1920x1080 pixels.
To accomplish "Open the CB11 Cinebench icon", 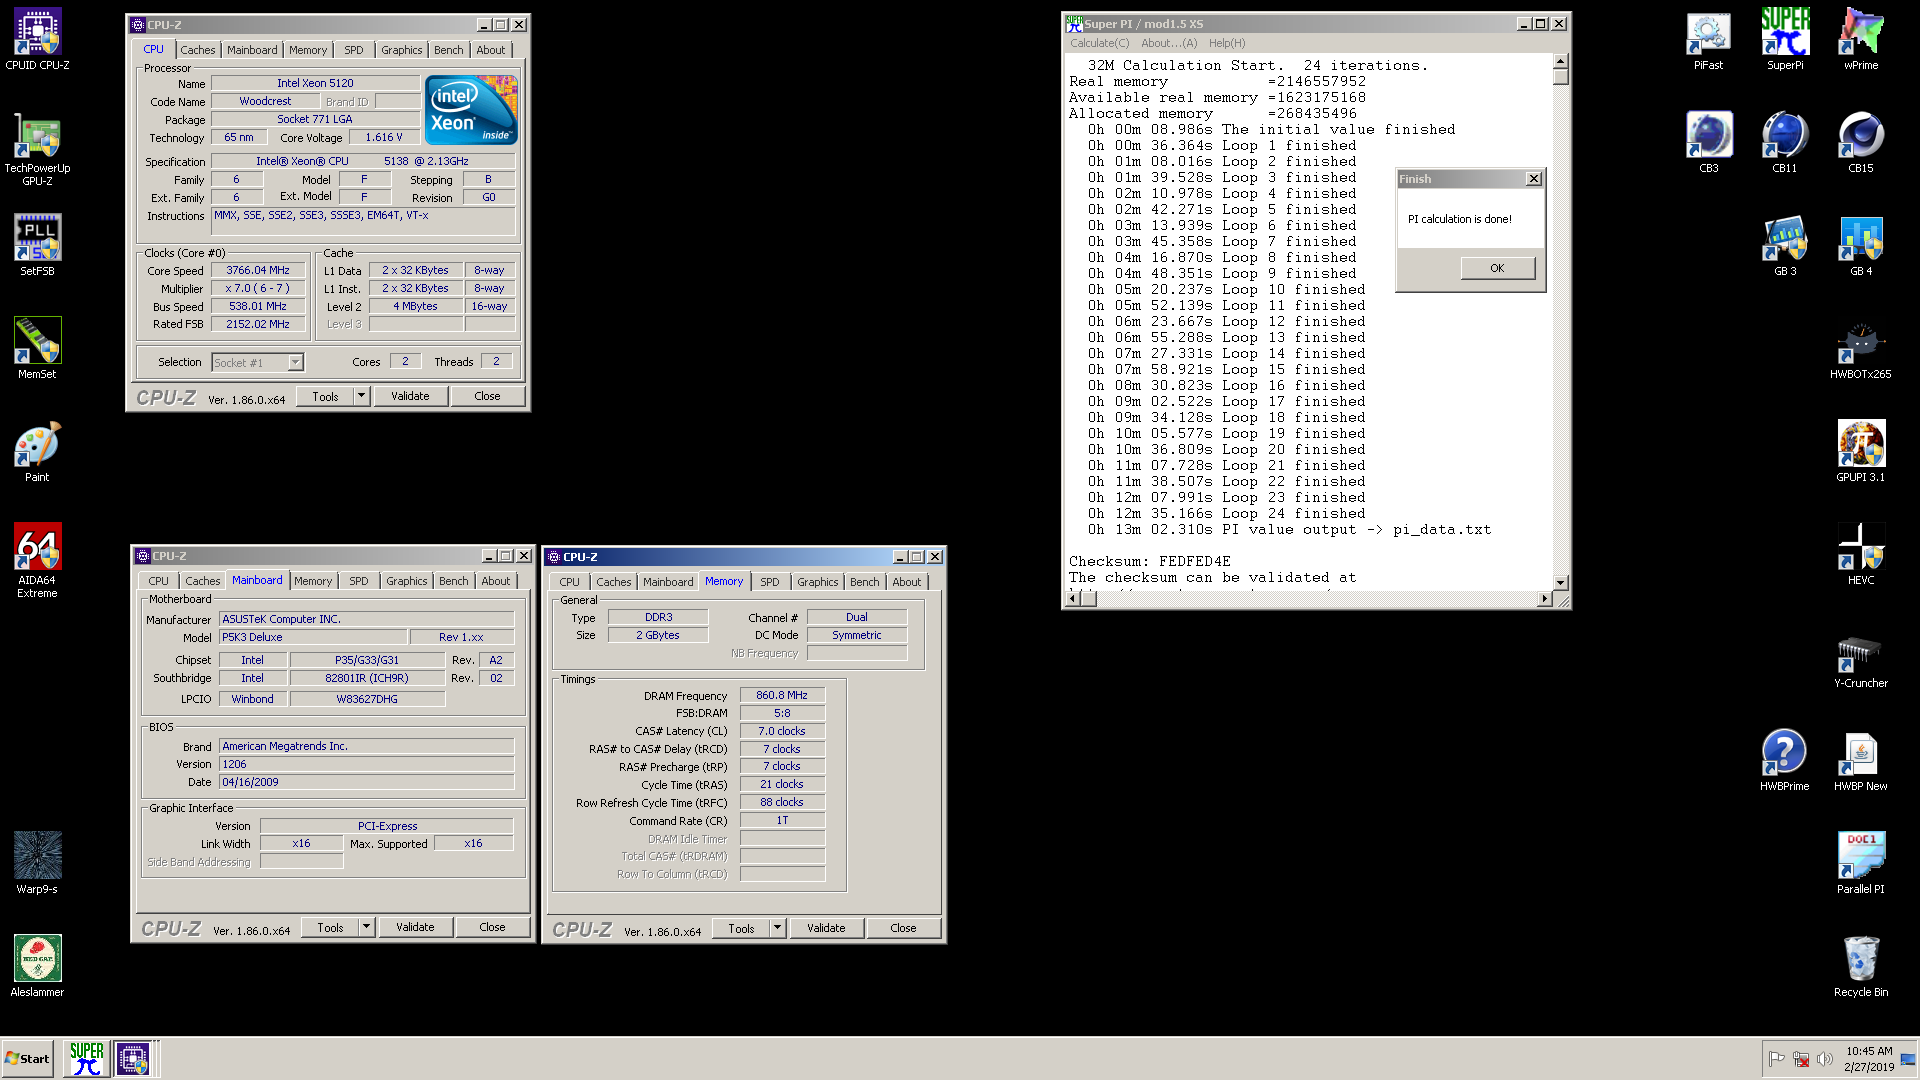I will point(1785,143).
